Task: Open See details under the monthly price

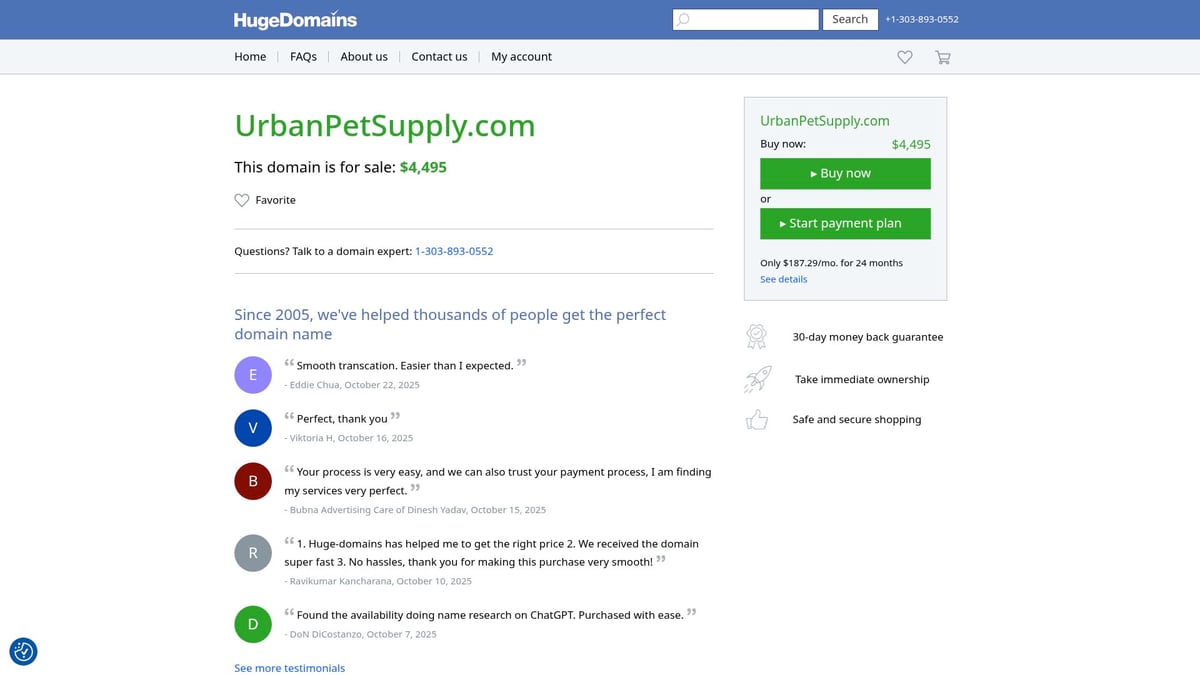Action: [783, 279]
